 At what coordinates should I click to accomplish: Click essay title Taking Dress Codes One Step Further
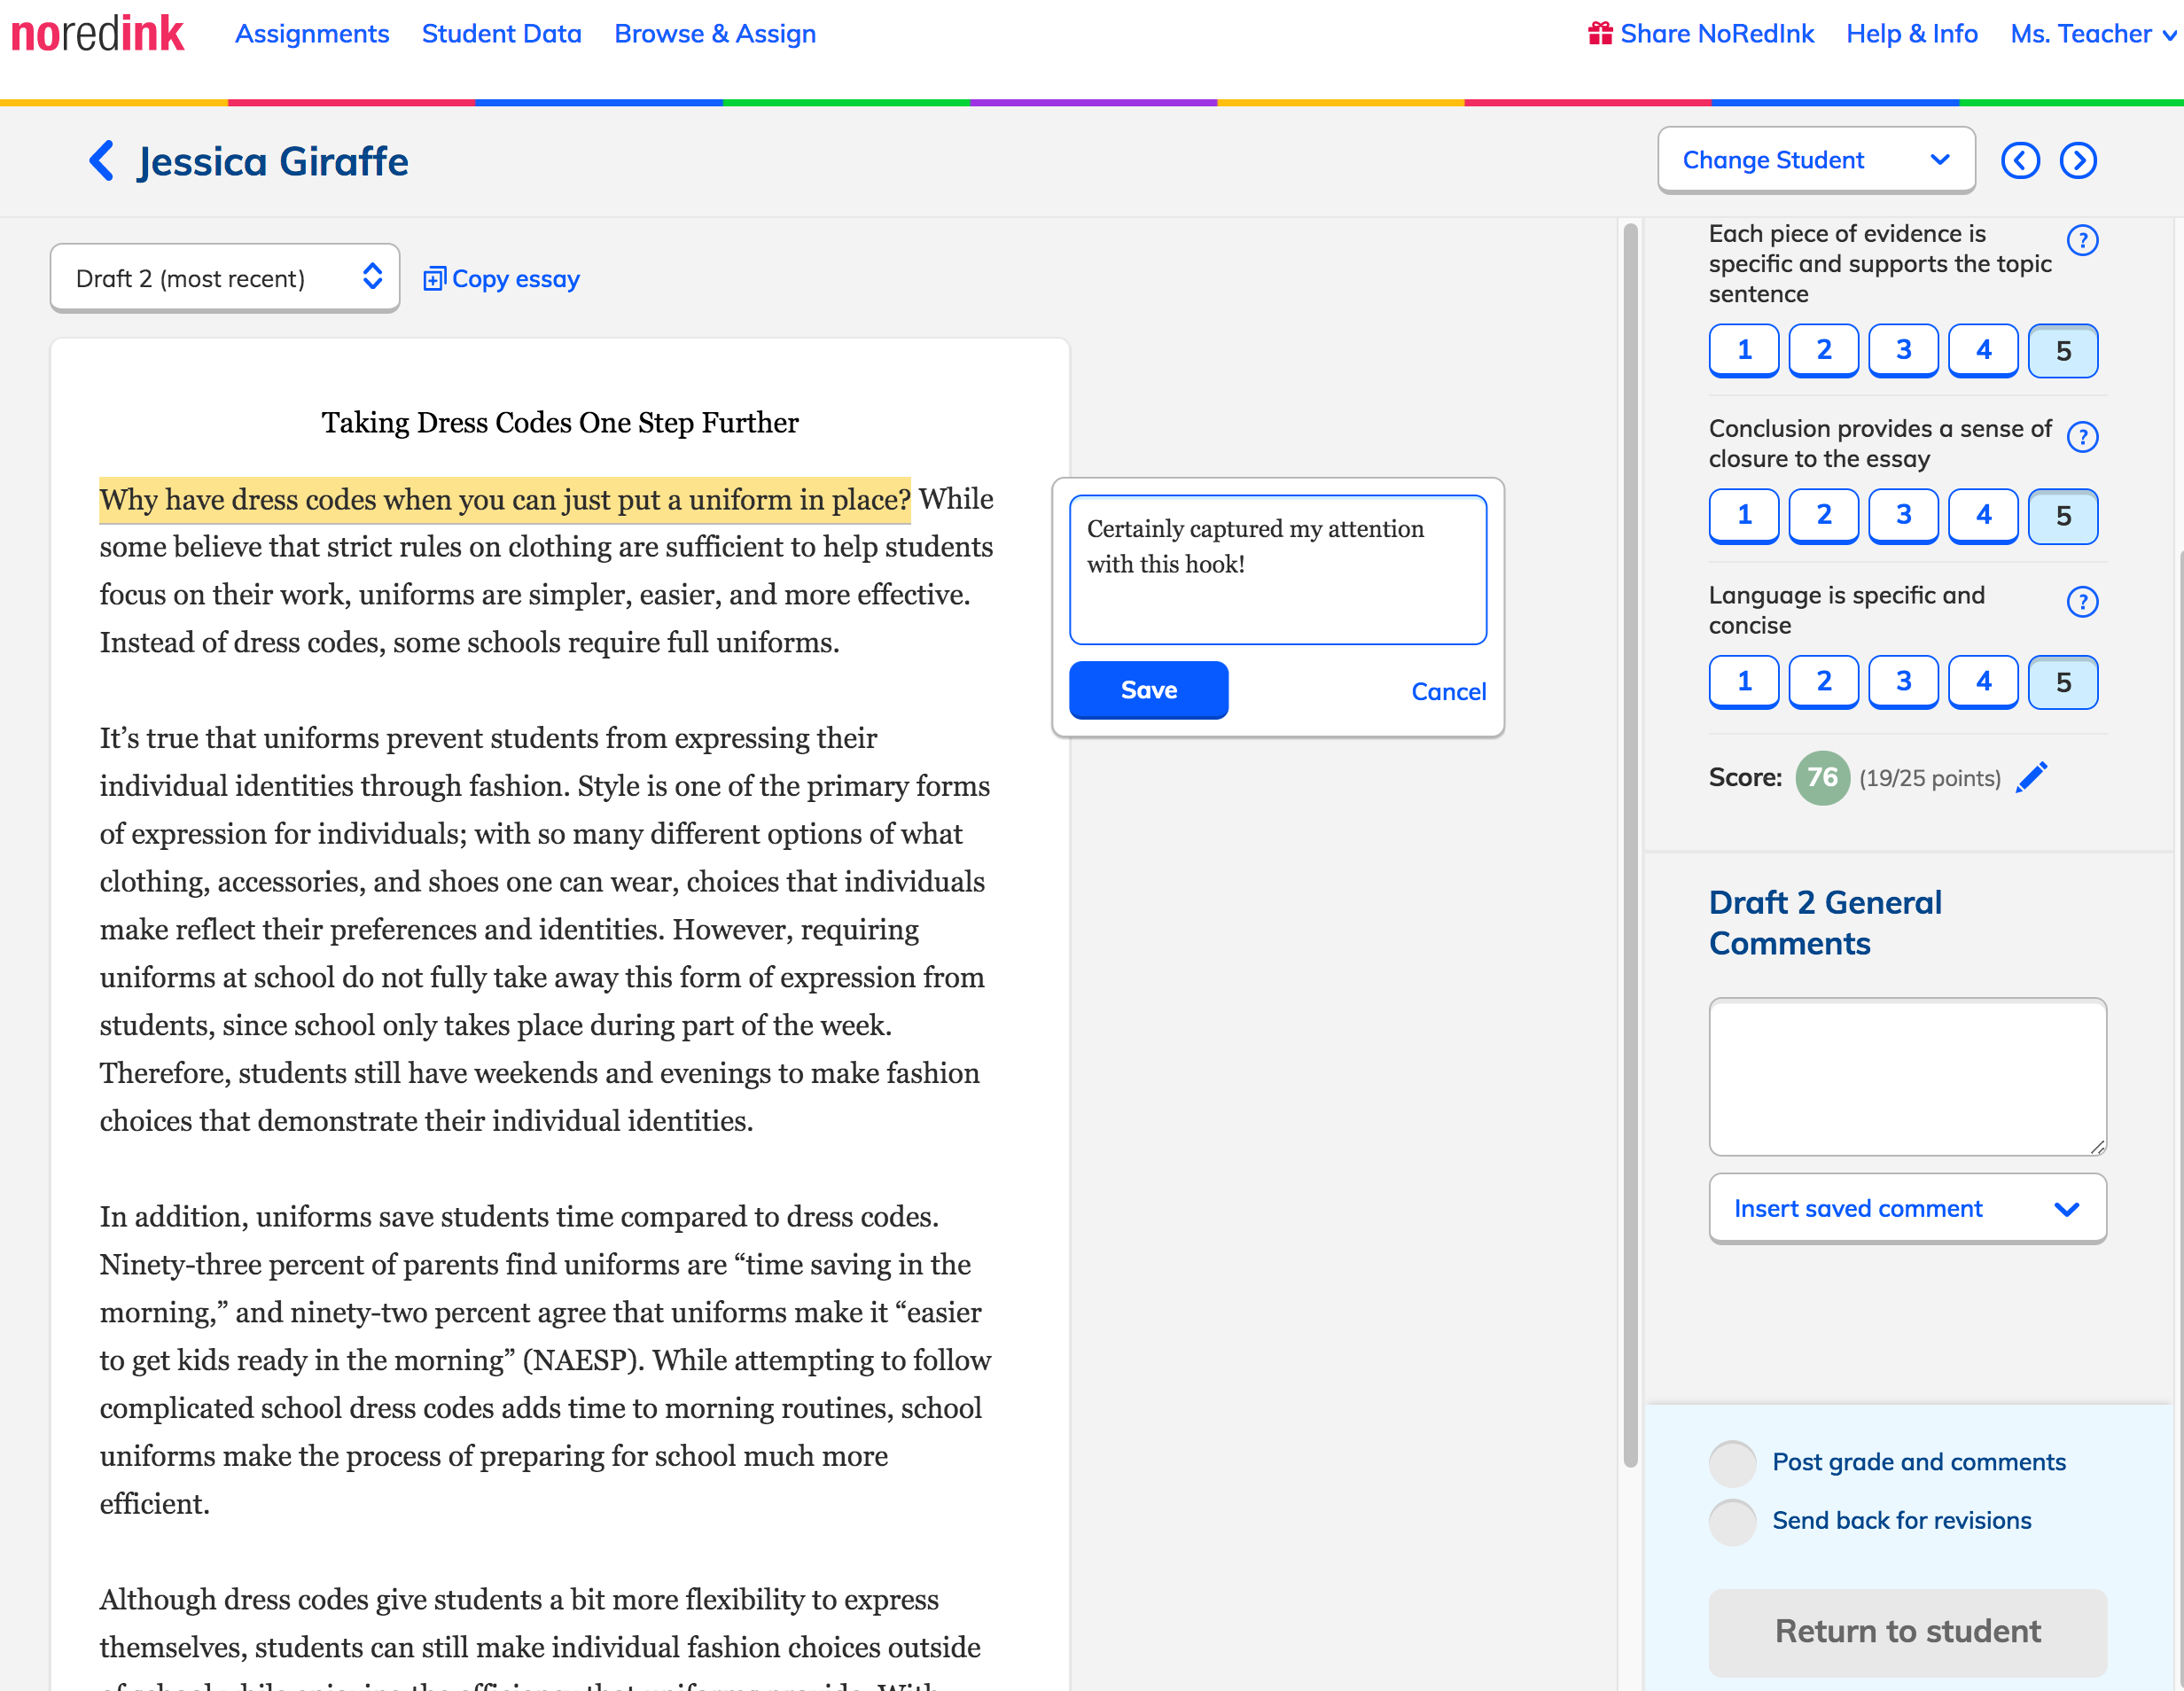coord(560,422)
